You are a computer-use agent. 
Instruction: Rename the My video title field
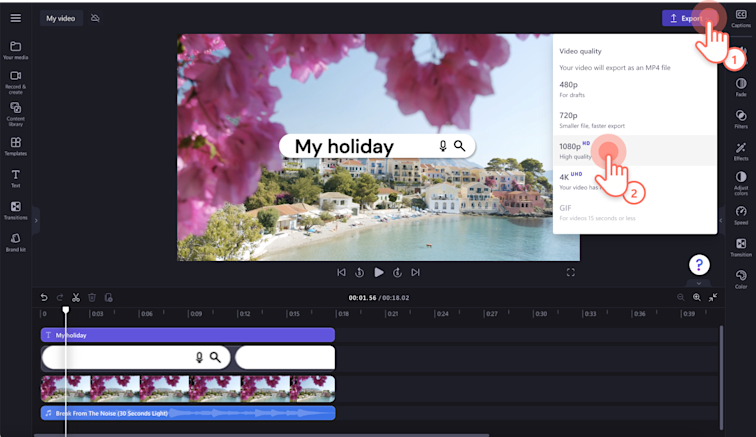(61, 18)
